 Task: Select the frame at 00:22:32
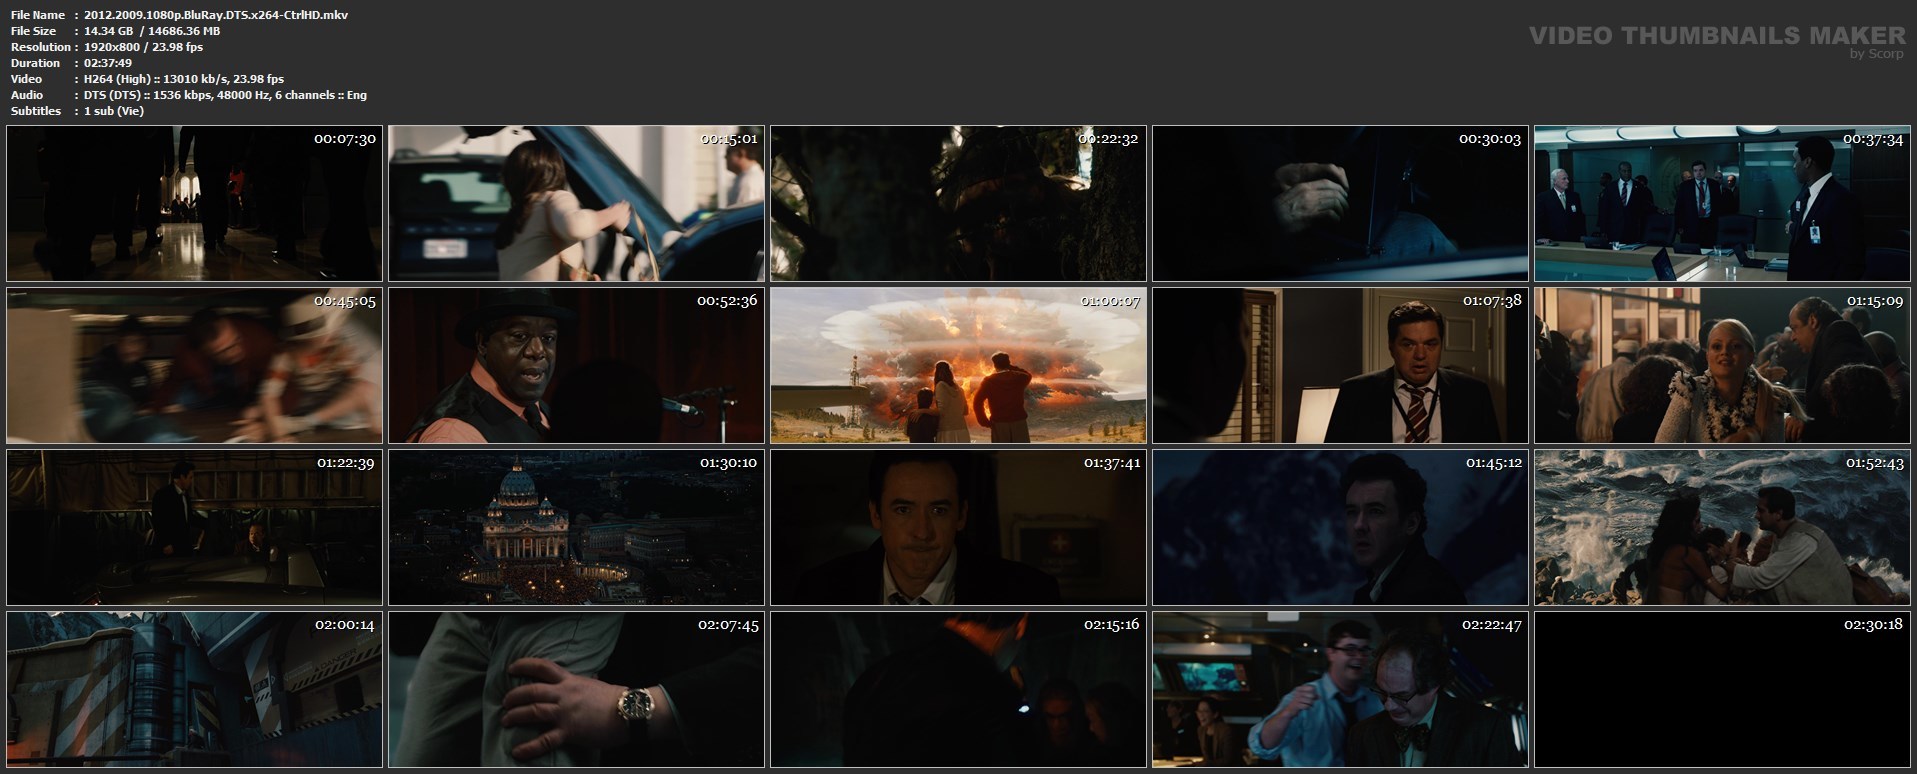(x=958, y=203)
